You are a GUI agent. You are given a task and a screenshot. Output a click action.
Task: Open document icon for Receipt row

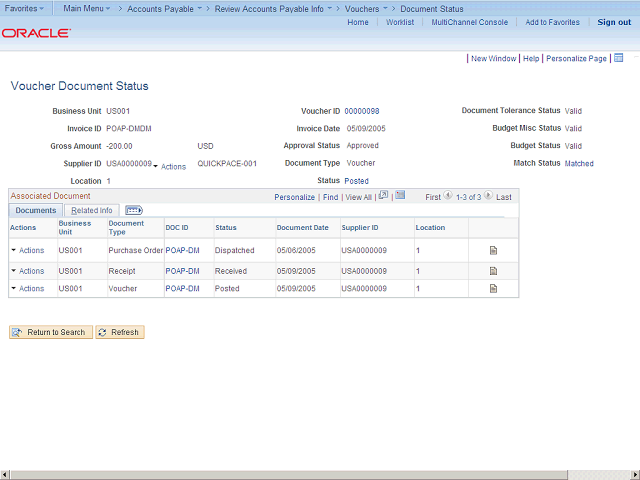493,271
